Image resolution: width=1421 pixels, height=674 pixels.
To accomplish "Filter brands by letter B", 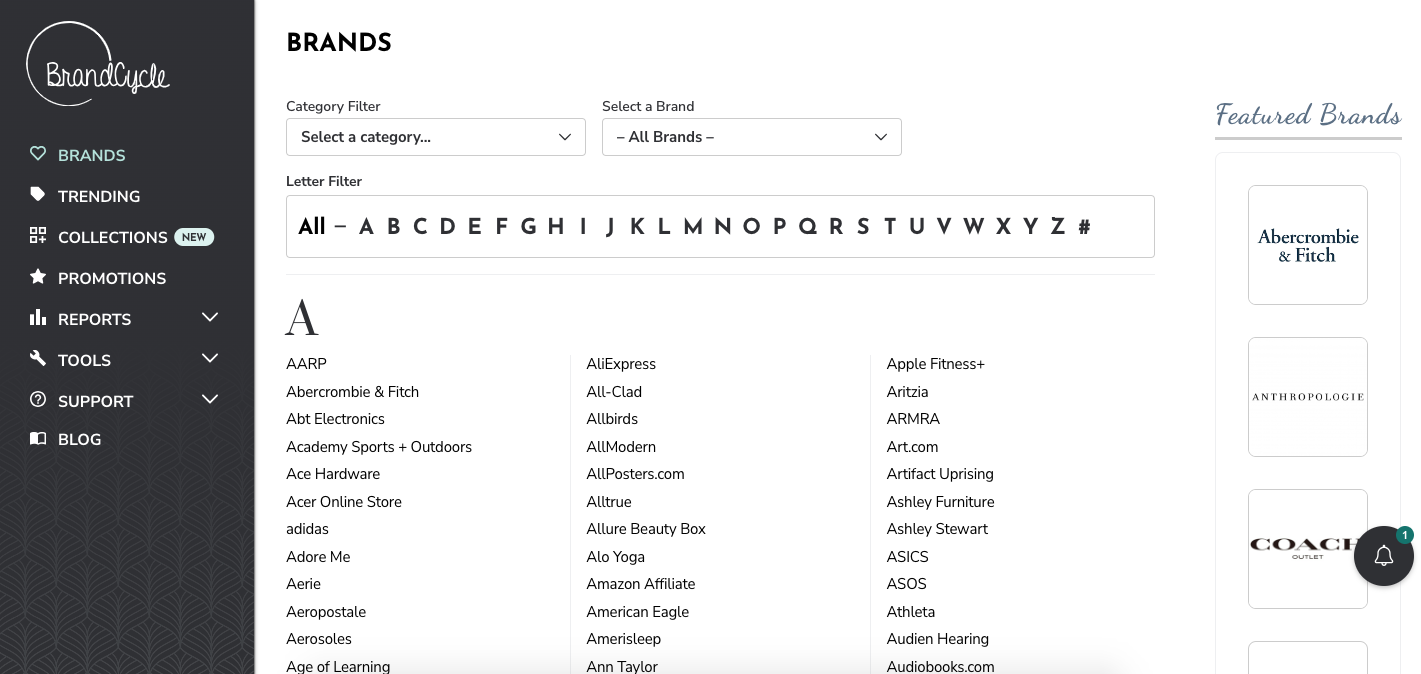I will pos(393,227).
